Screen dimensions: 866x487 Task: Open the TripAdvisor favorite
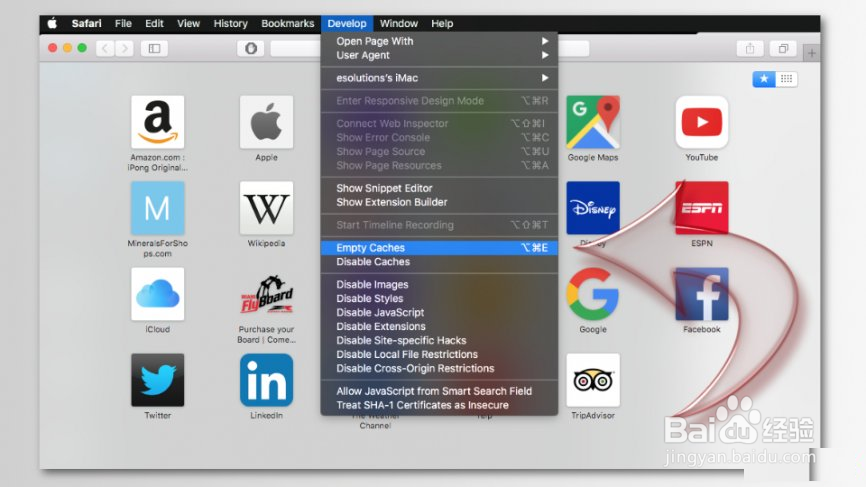coord(593,380)
